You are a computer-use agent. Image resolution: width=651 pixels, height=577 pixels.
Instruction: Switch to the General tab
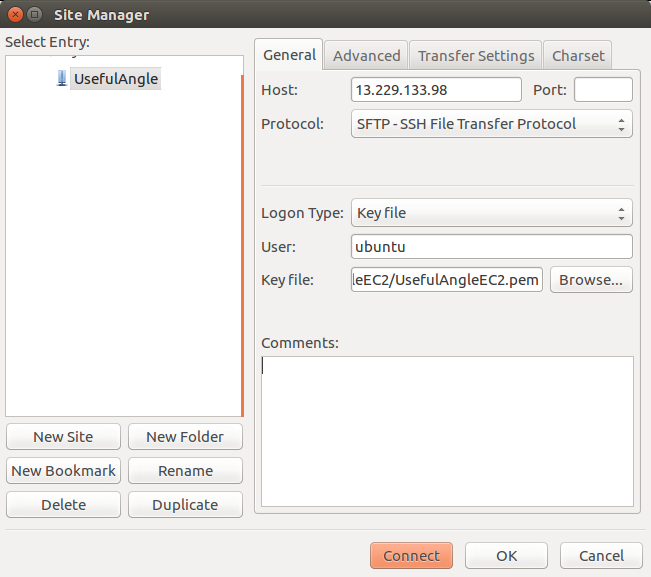coord(289,55)
